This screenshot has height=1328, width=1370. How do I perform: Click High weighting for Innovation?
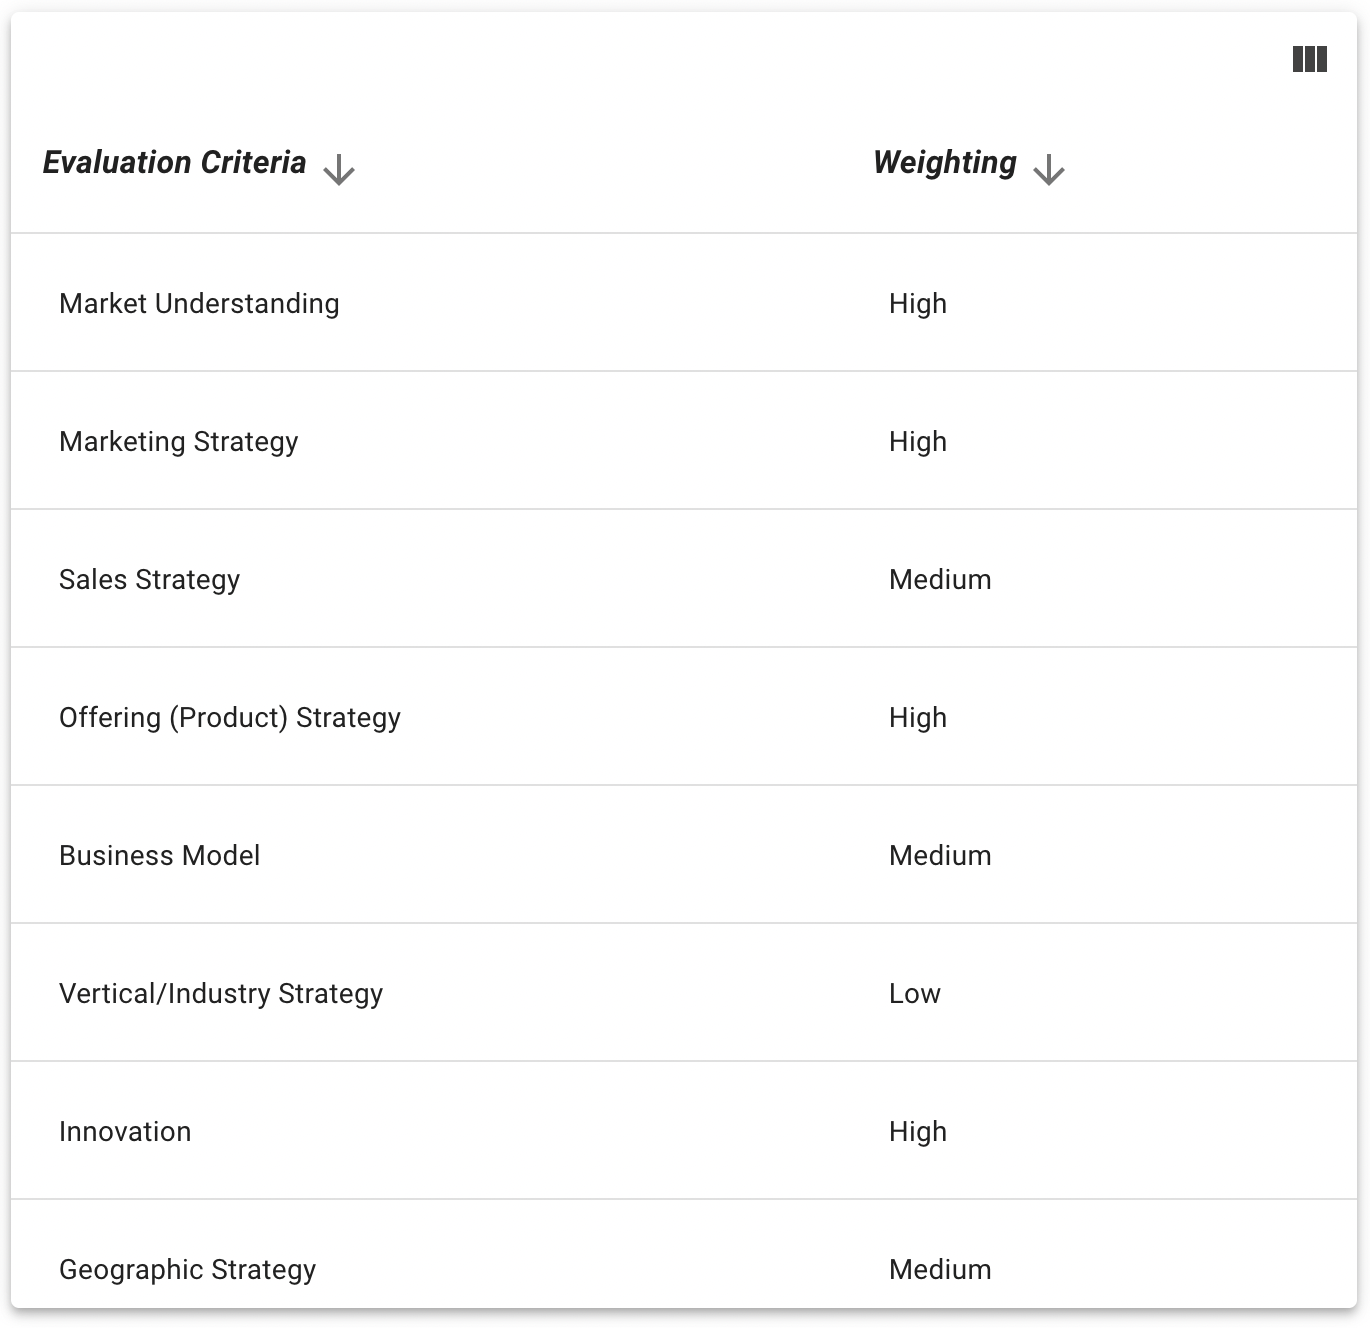[918, 1132]
